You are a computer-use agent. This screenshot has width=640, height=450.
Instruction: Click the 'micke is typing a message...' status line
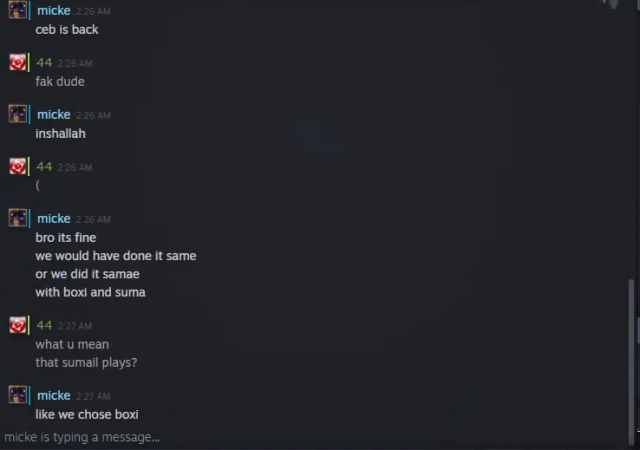(82, 437)
